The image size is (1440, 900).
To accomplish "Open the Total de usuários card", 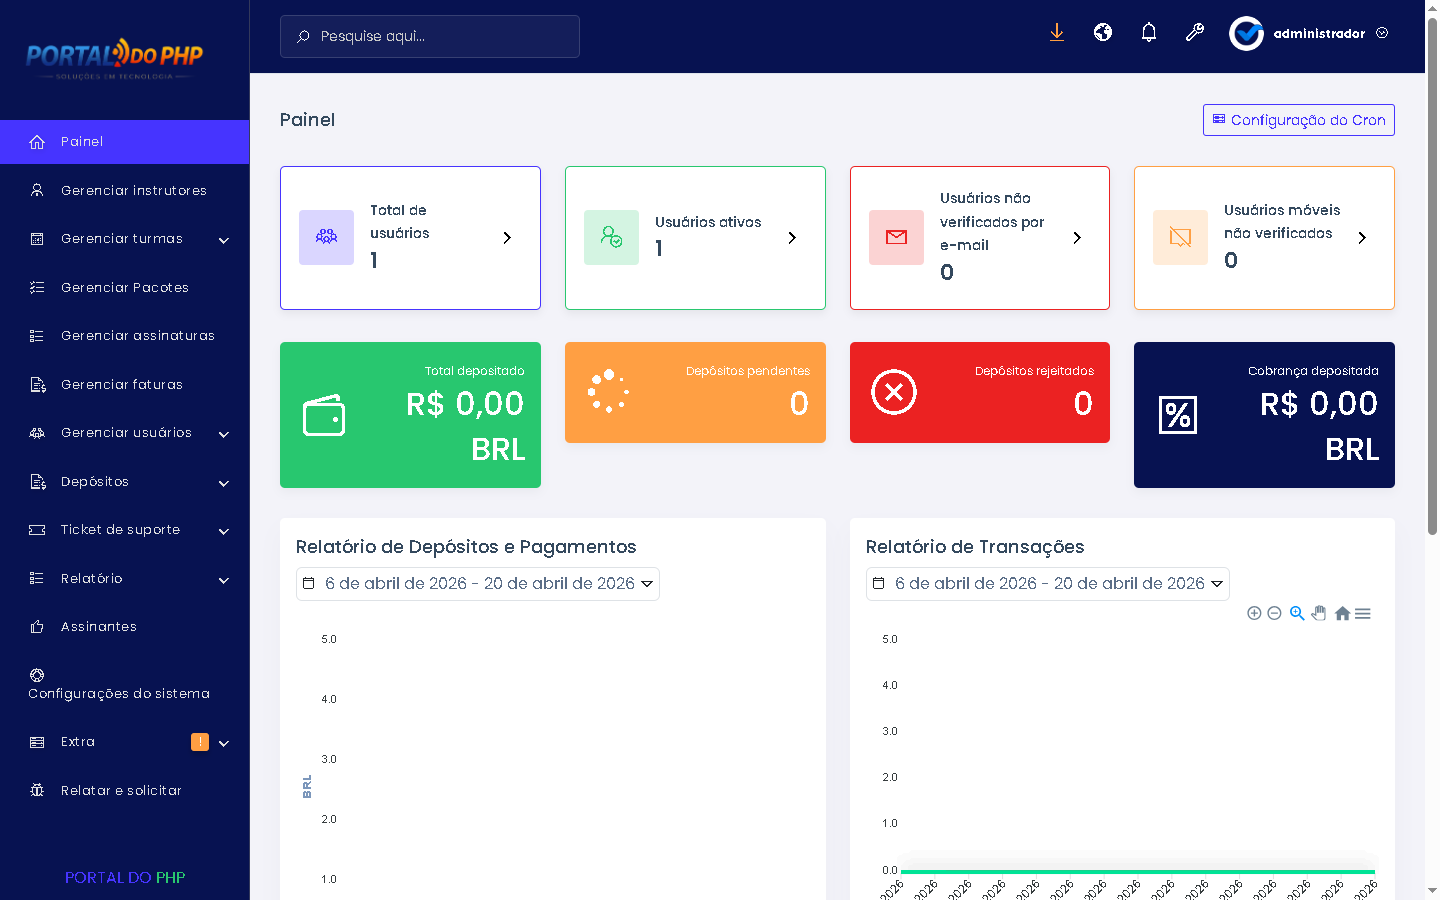I will click(x=410, y=238).
